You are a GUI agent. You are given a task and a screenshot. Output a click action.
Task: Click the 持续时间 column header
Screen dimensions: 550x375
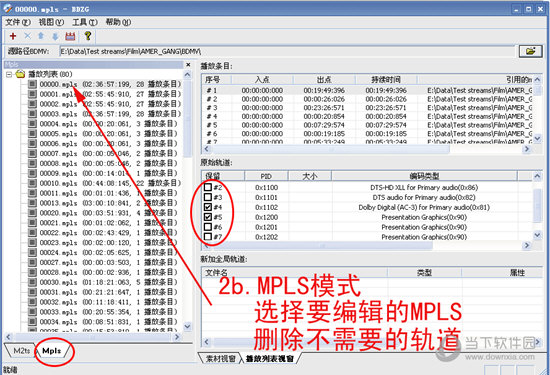tap(386, 80)
